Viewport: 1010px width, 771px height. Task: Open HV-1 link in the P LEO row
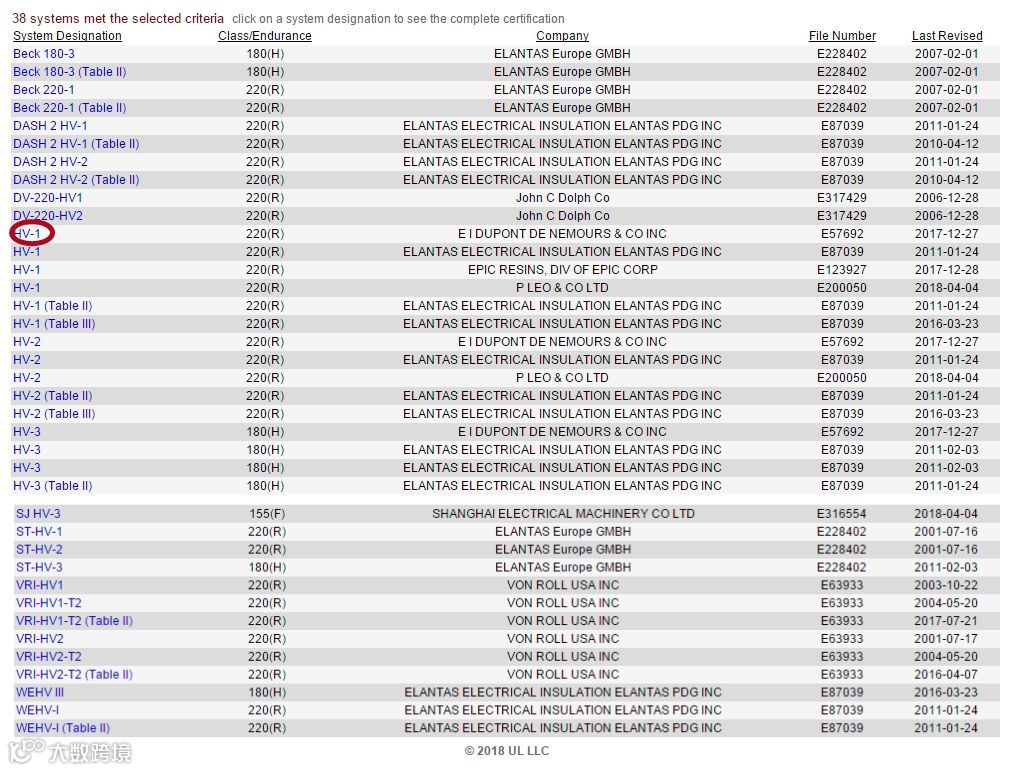(26, 288)
